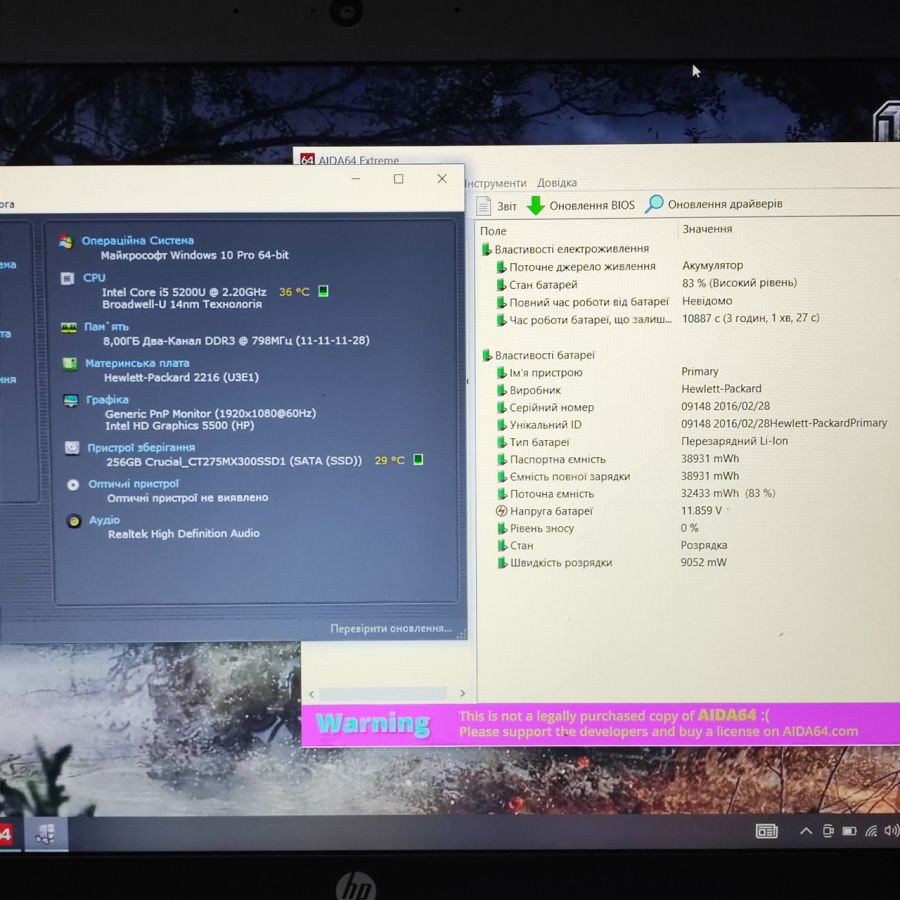
Task: Click the Поле column header
Action: point(493,231)
